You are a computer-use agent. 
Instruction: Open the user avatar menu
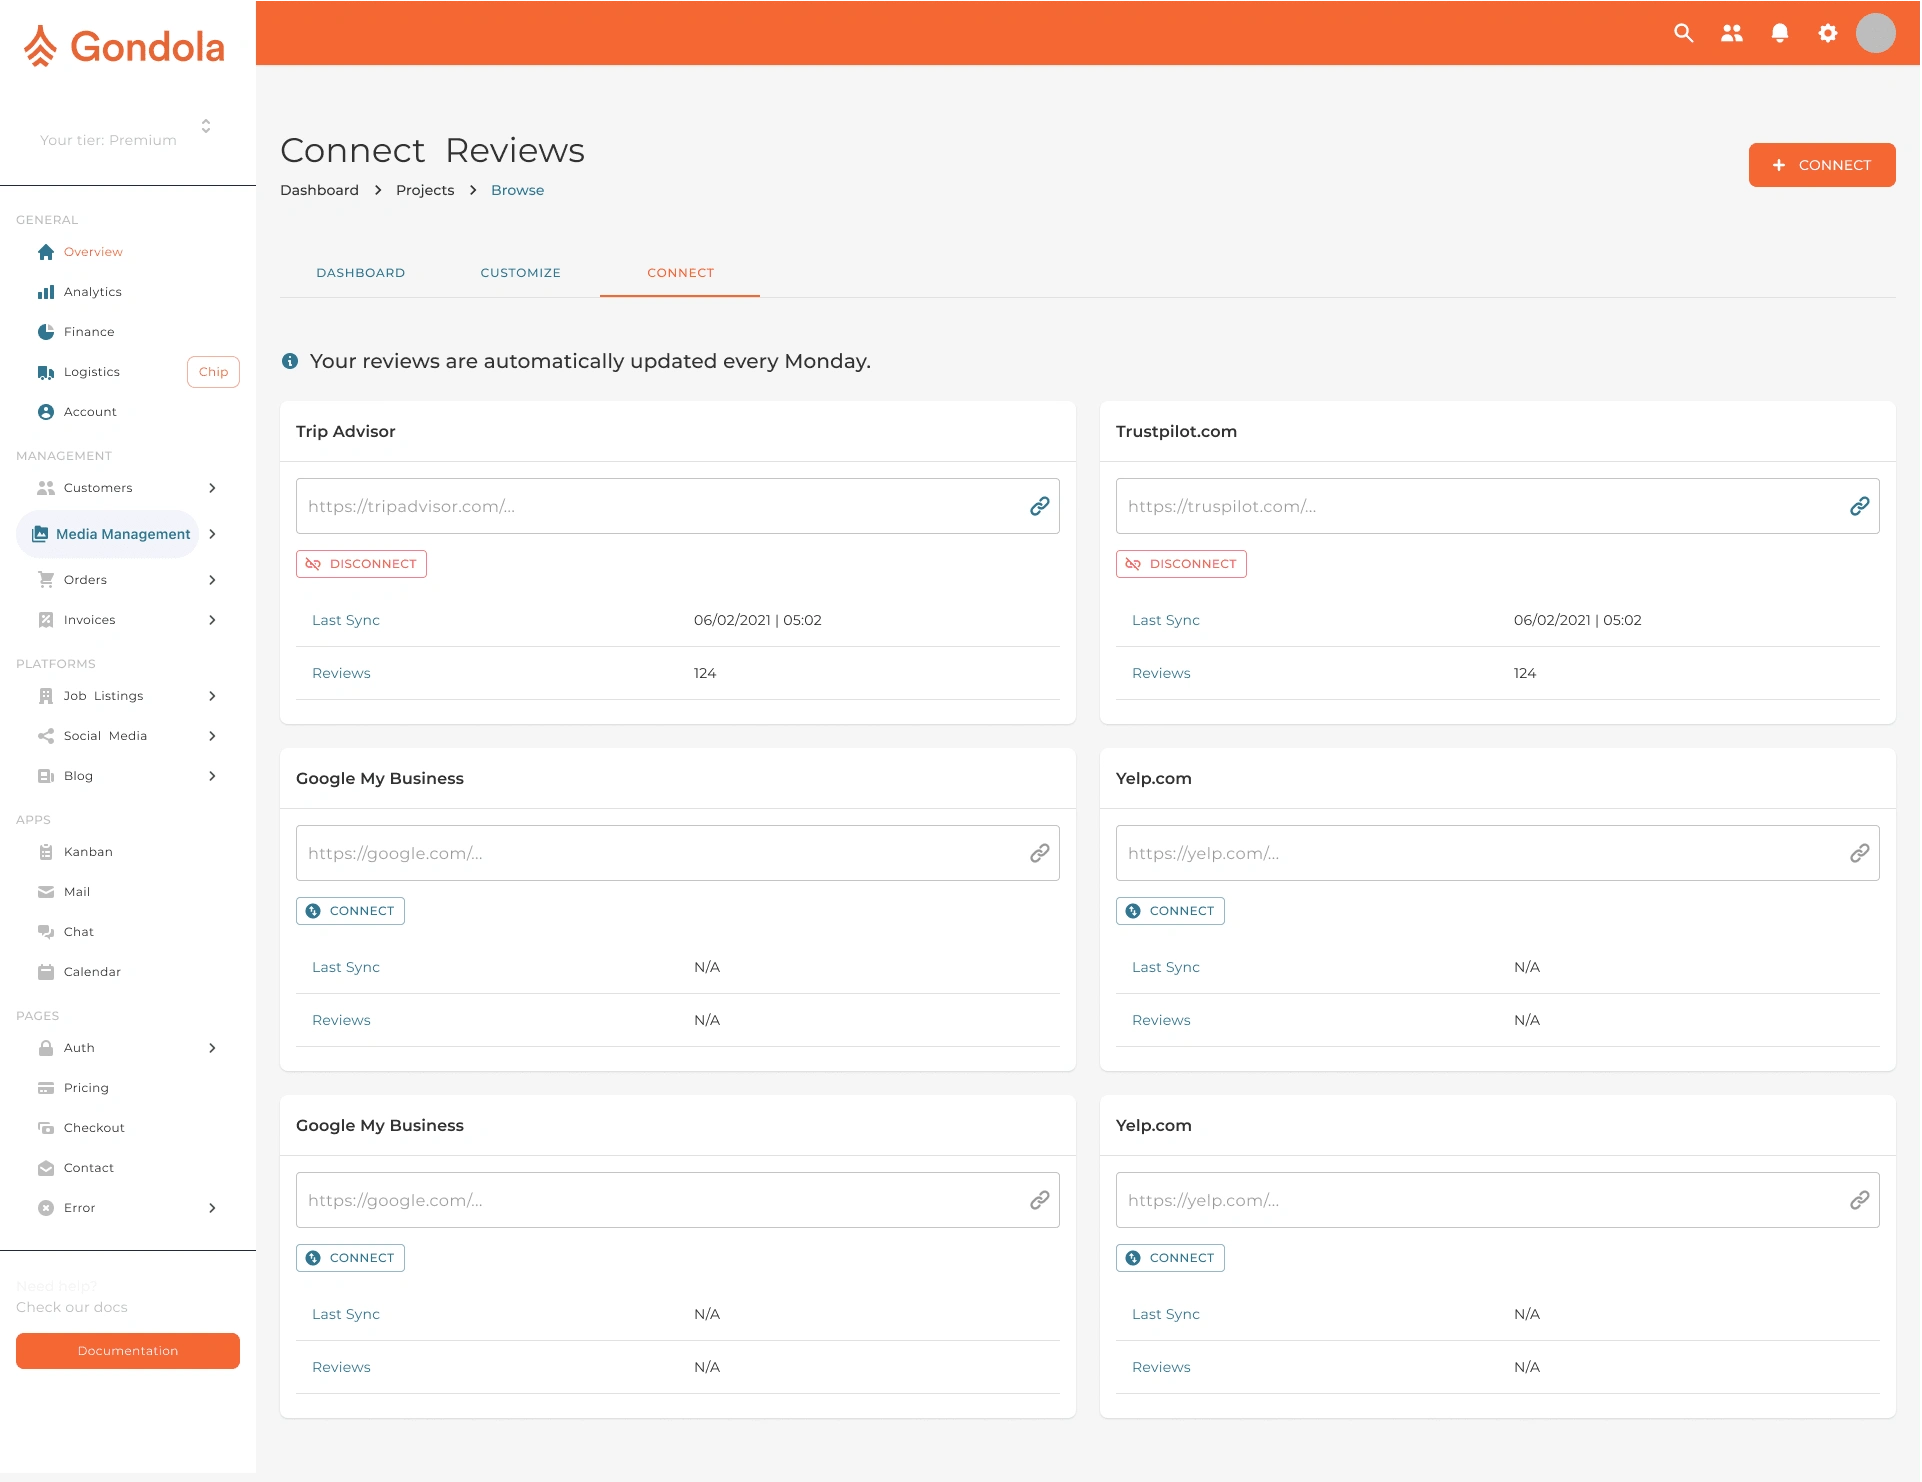coord(1876,33)
